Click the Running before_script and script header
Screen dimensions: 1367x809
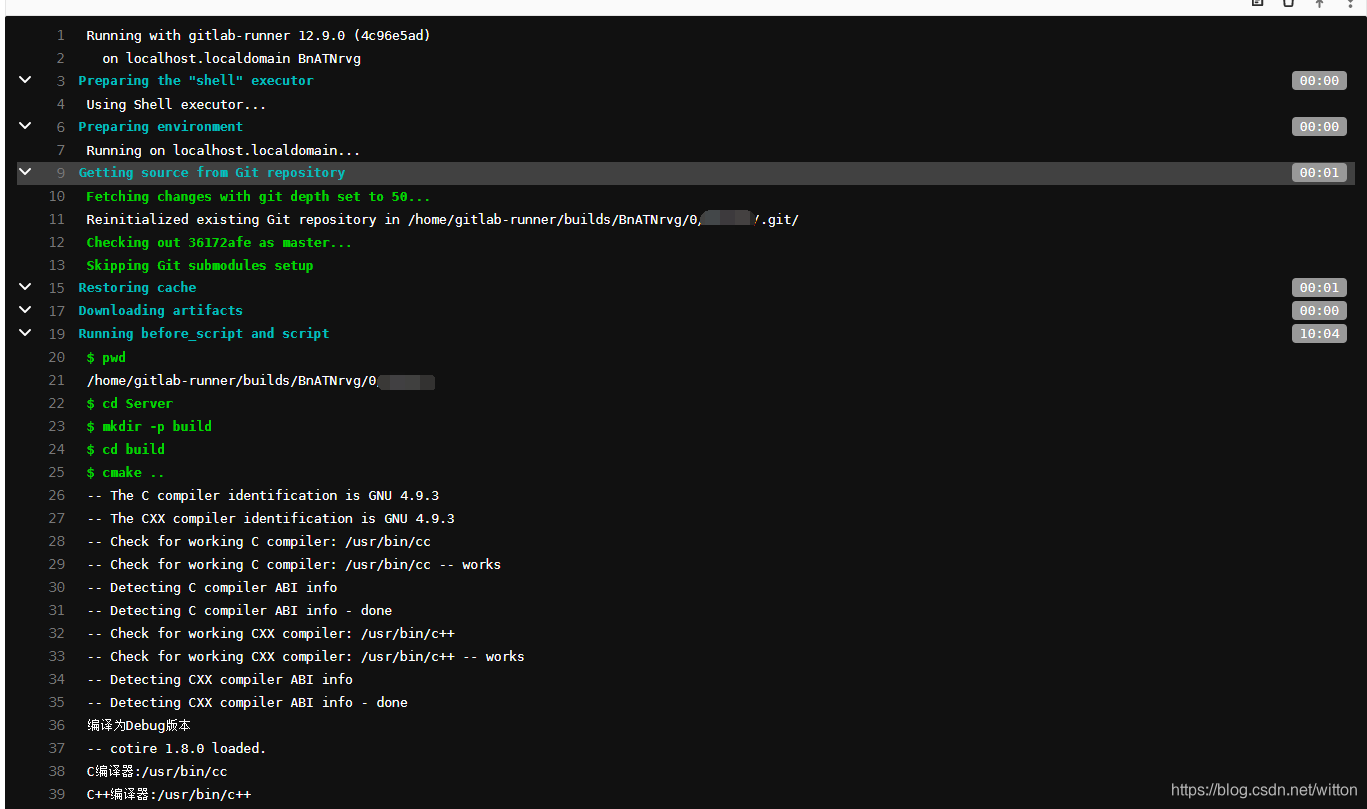click(204, 334)
